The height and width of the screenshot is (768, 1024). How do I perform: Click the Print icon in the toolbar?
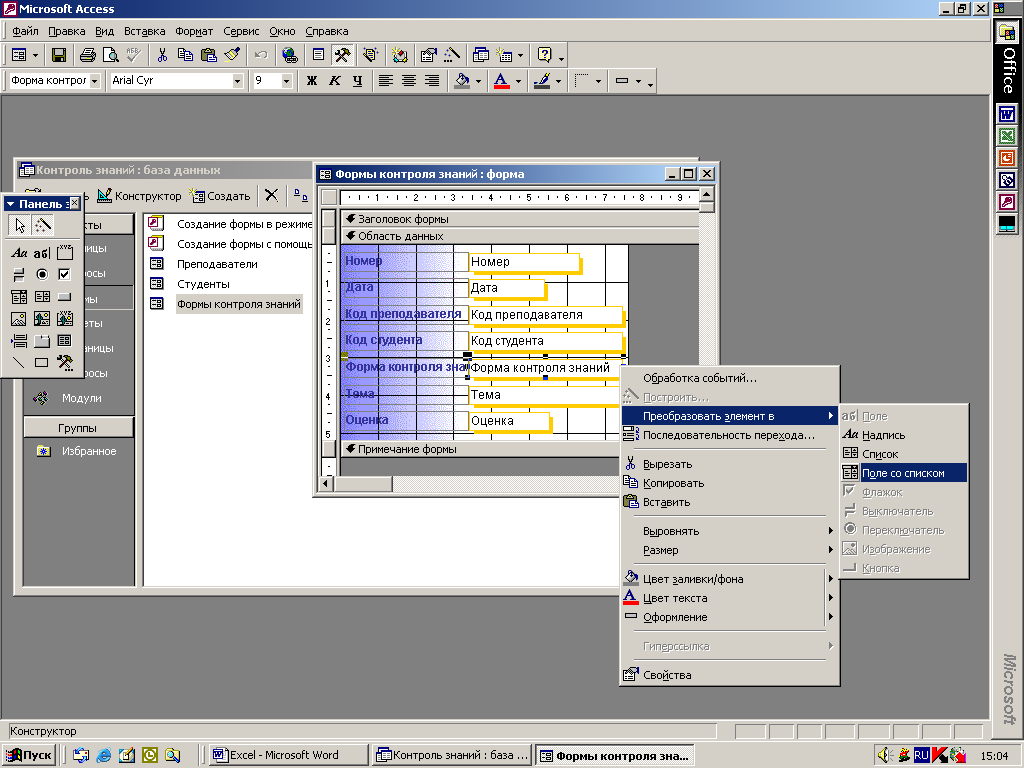pos(88,56)
